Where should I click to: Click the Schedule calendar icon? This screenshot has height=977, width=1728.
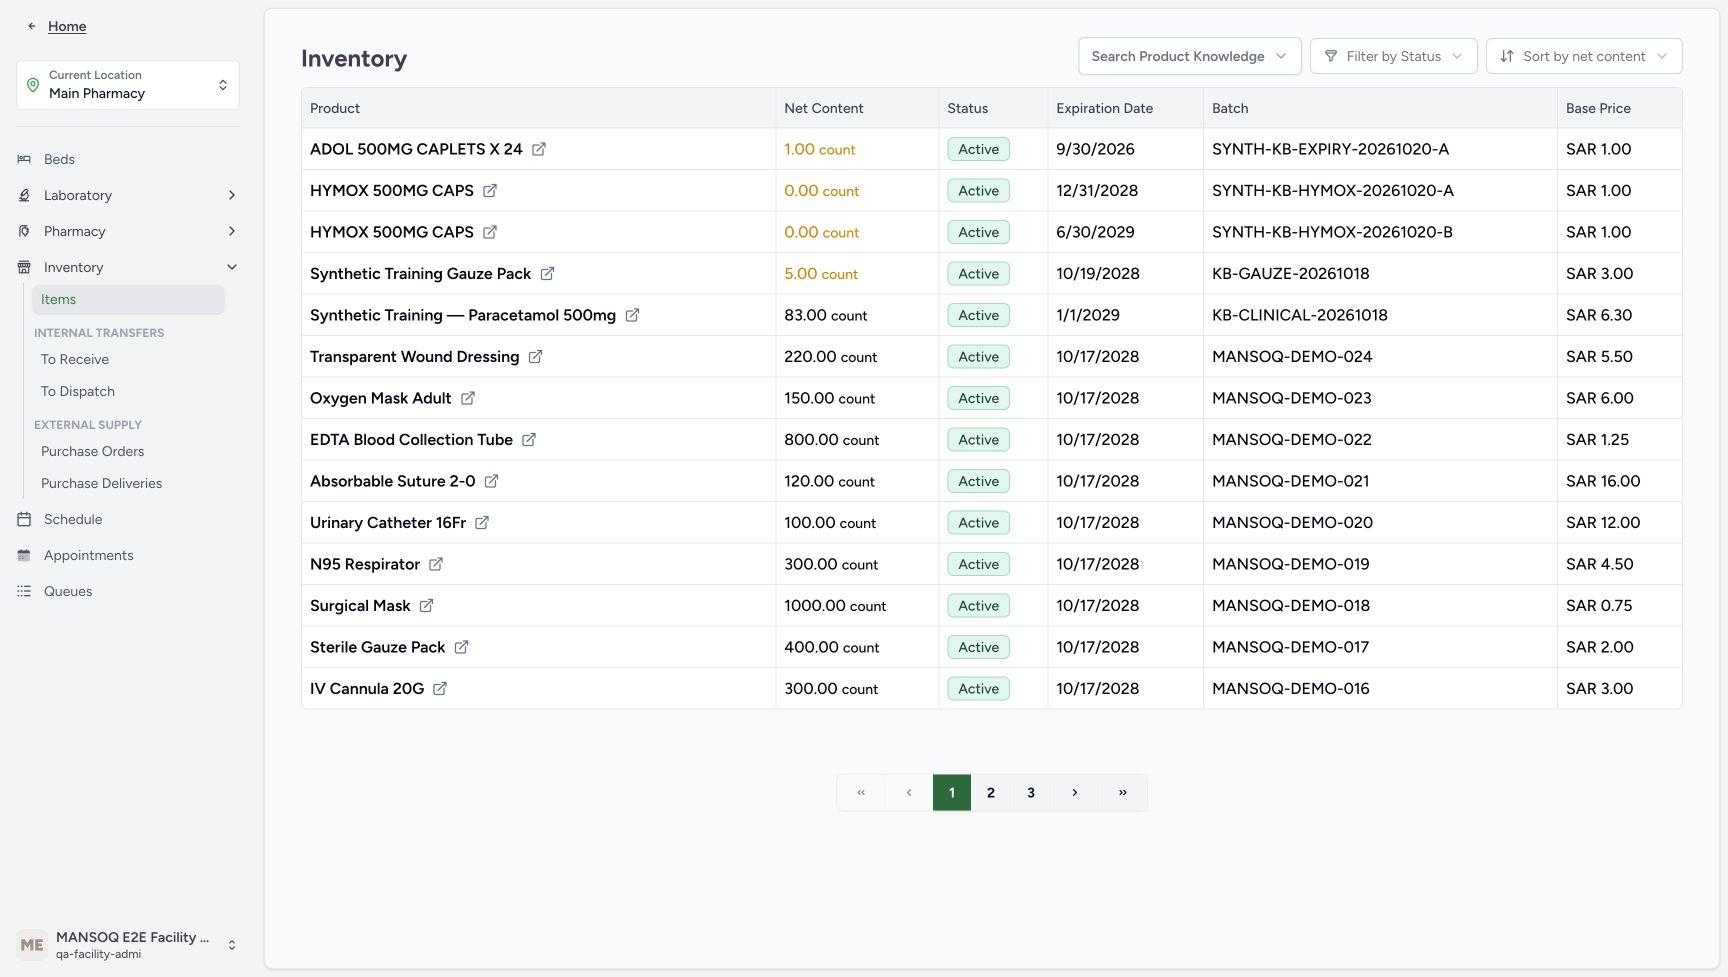click(x=24, y=519)
